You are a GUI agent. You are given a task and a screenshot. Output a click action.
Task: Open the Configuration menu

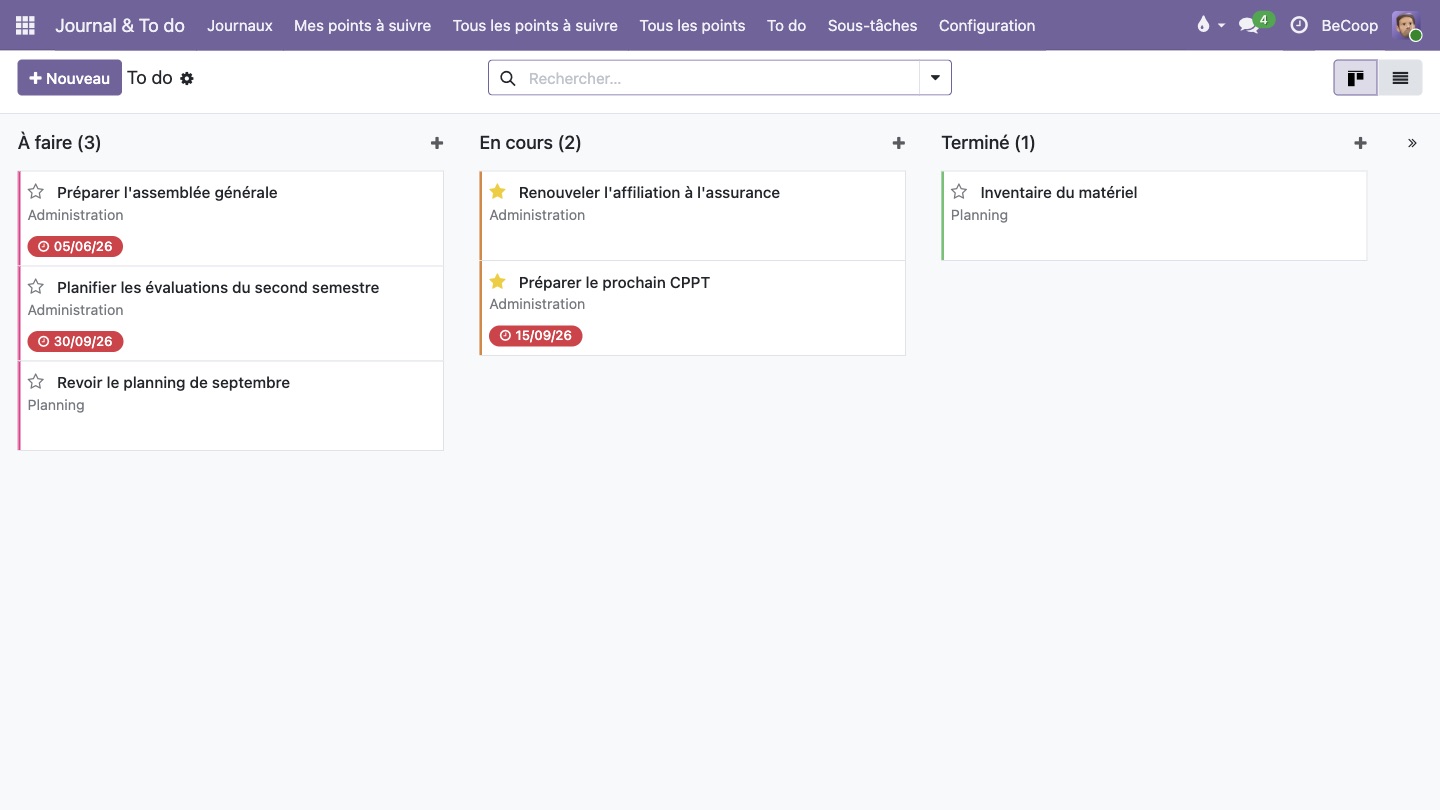click(x=987, y=25)
